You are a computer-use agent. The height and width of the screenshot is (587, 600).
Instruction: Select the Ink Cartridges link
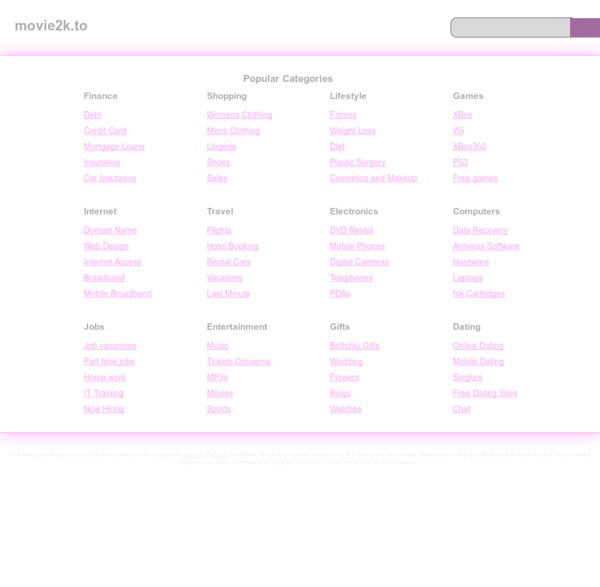tap(478, 294)
